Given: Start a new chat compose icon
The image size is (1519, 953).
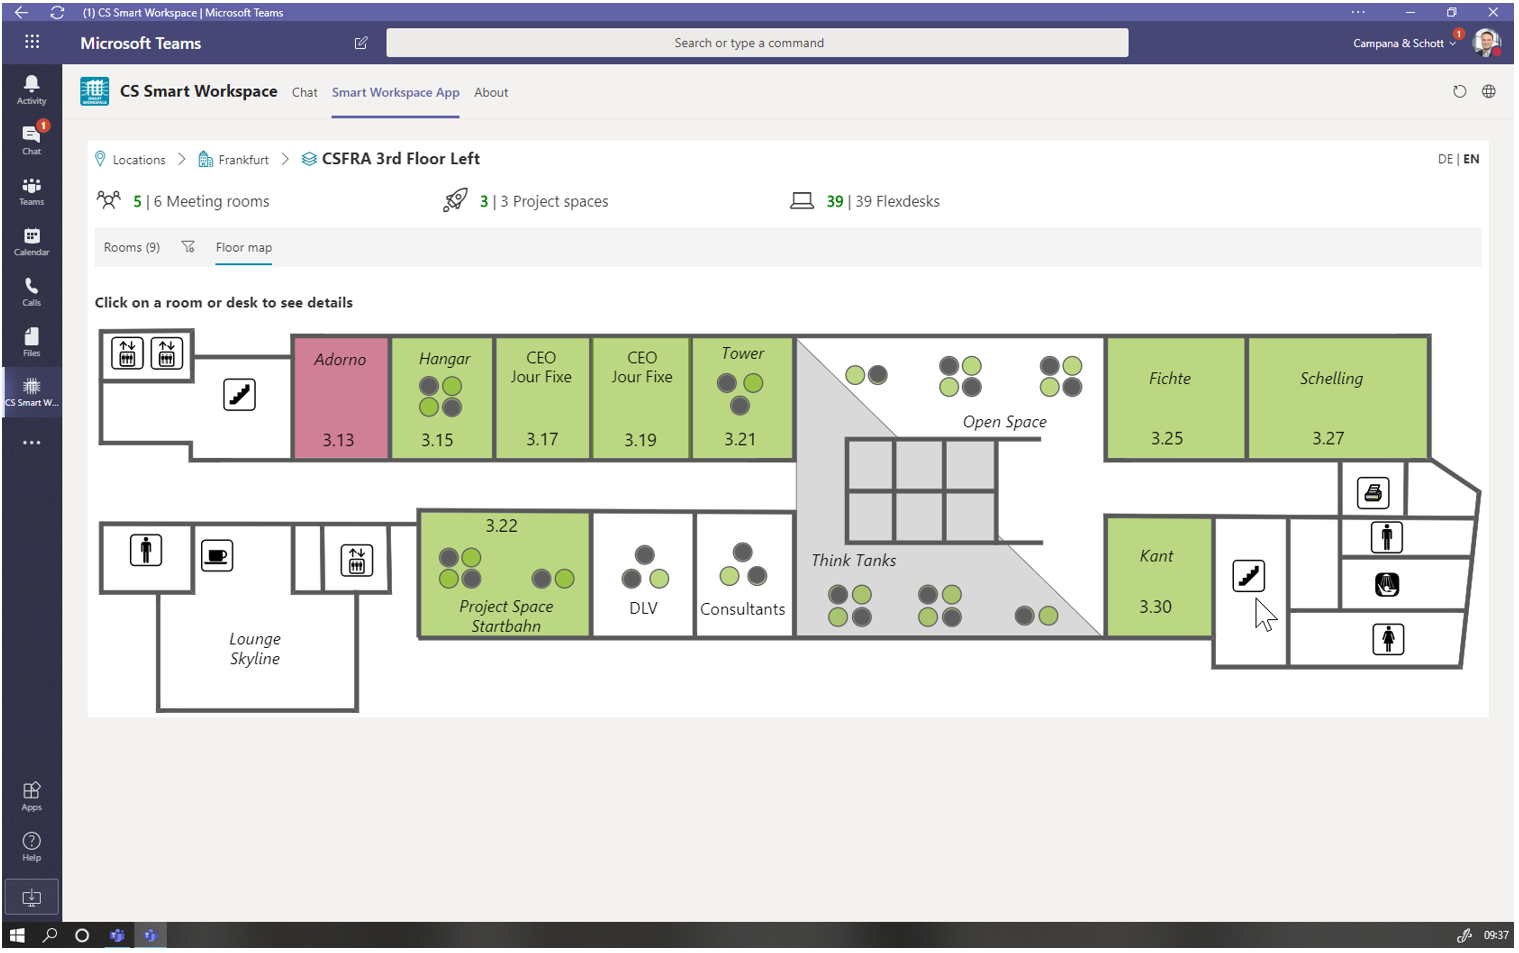Looking at the screenshot, I should (x=361, y=43).
